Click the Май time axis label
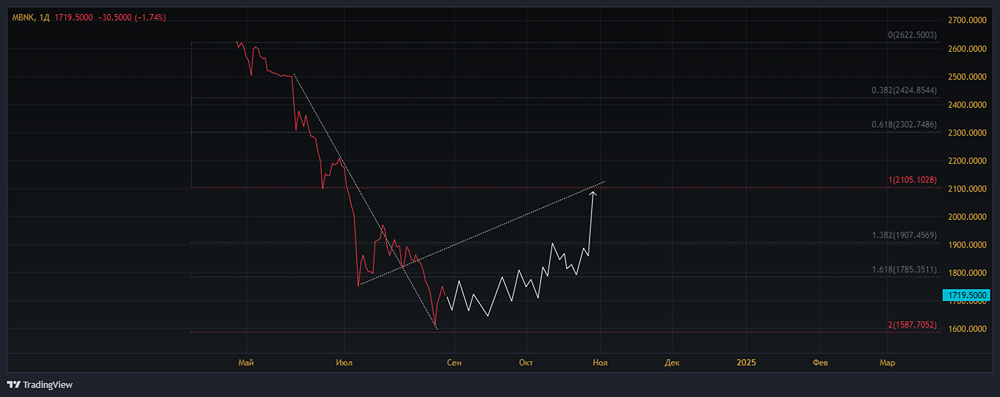This screenshot has width=1000, height=397. pyautogui.click(x=246, y=363)
